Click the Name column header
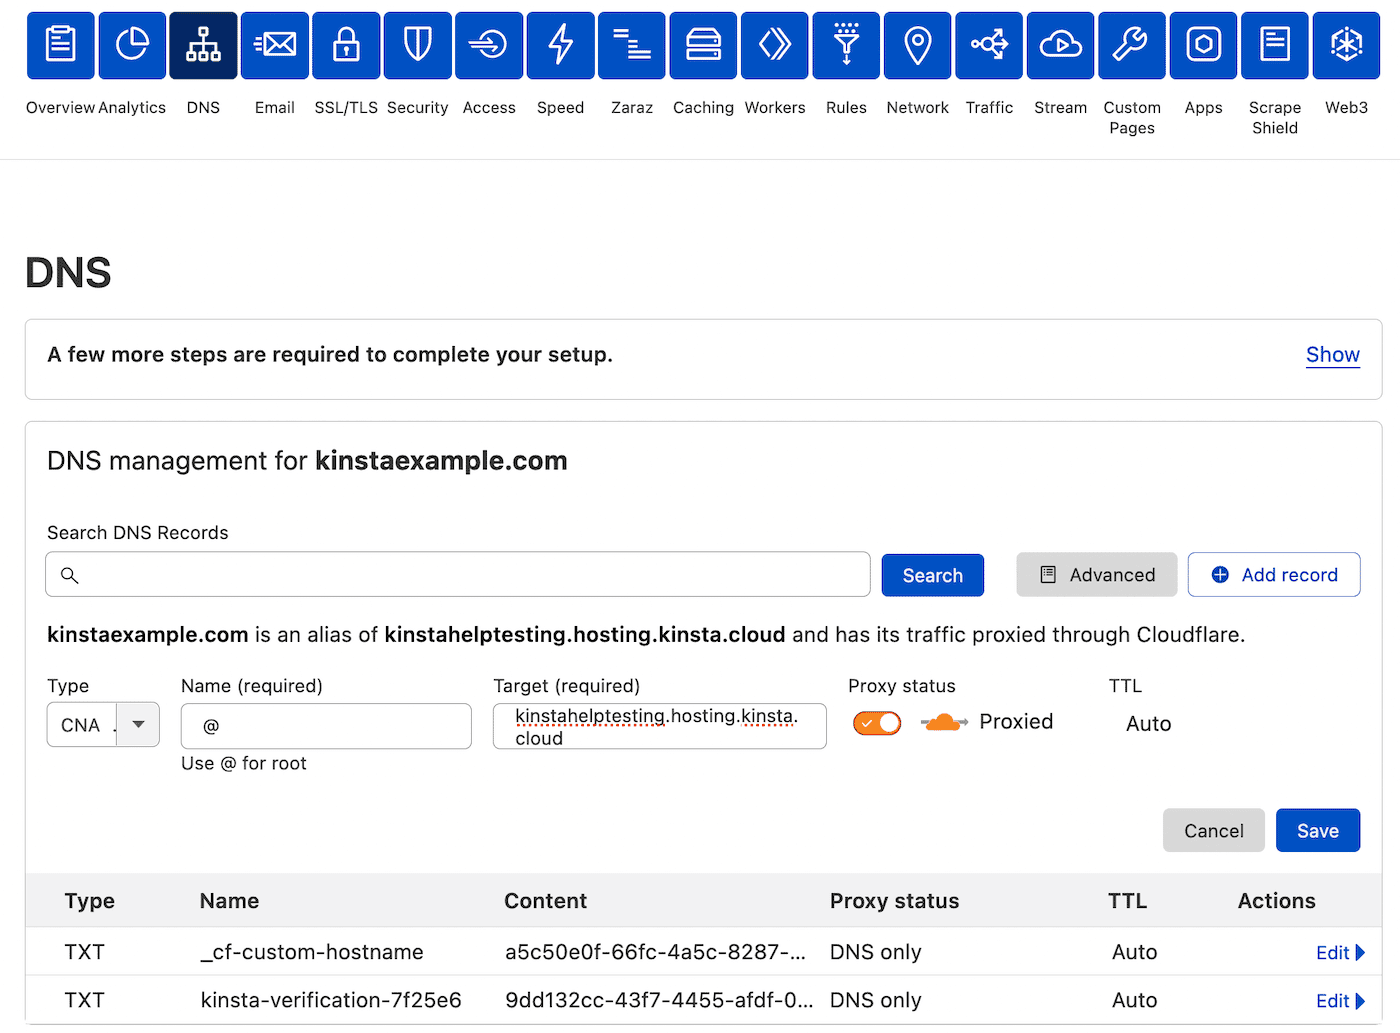 [x=230, y=901]
